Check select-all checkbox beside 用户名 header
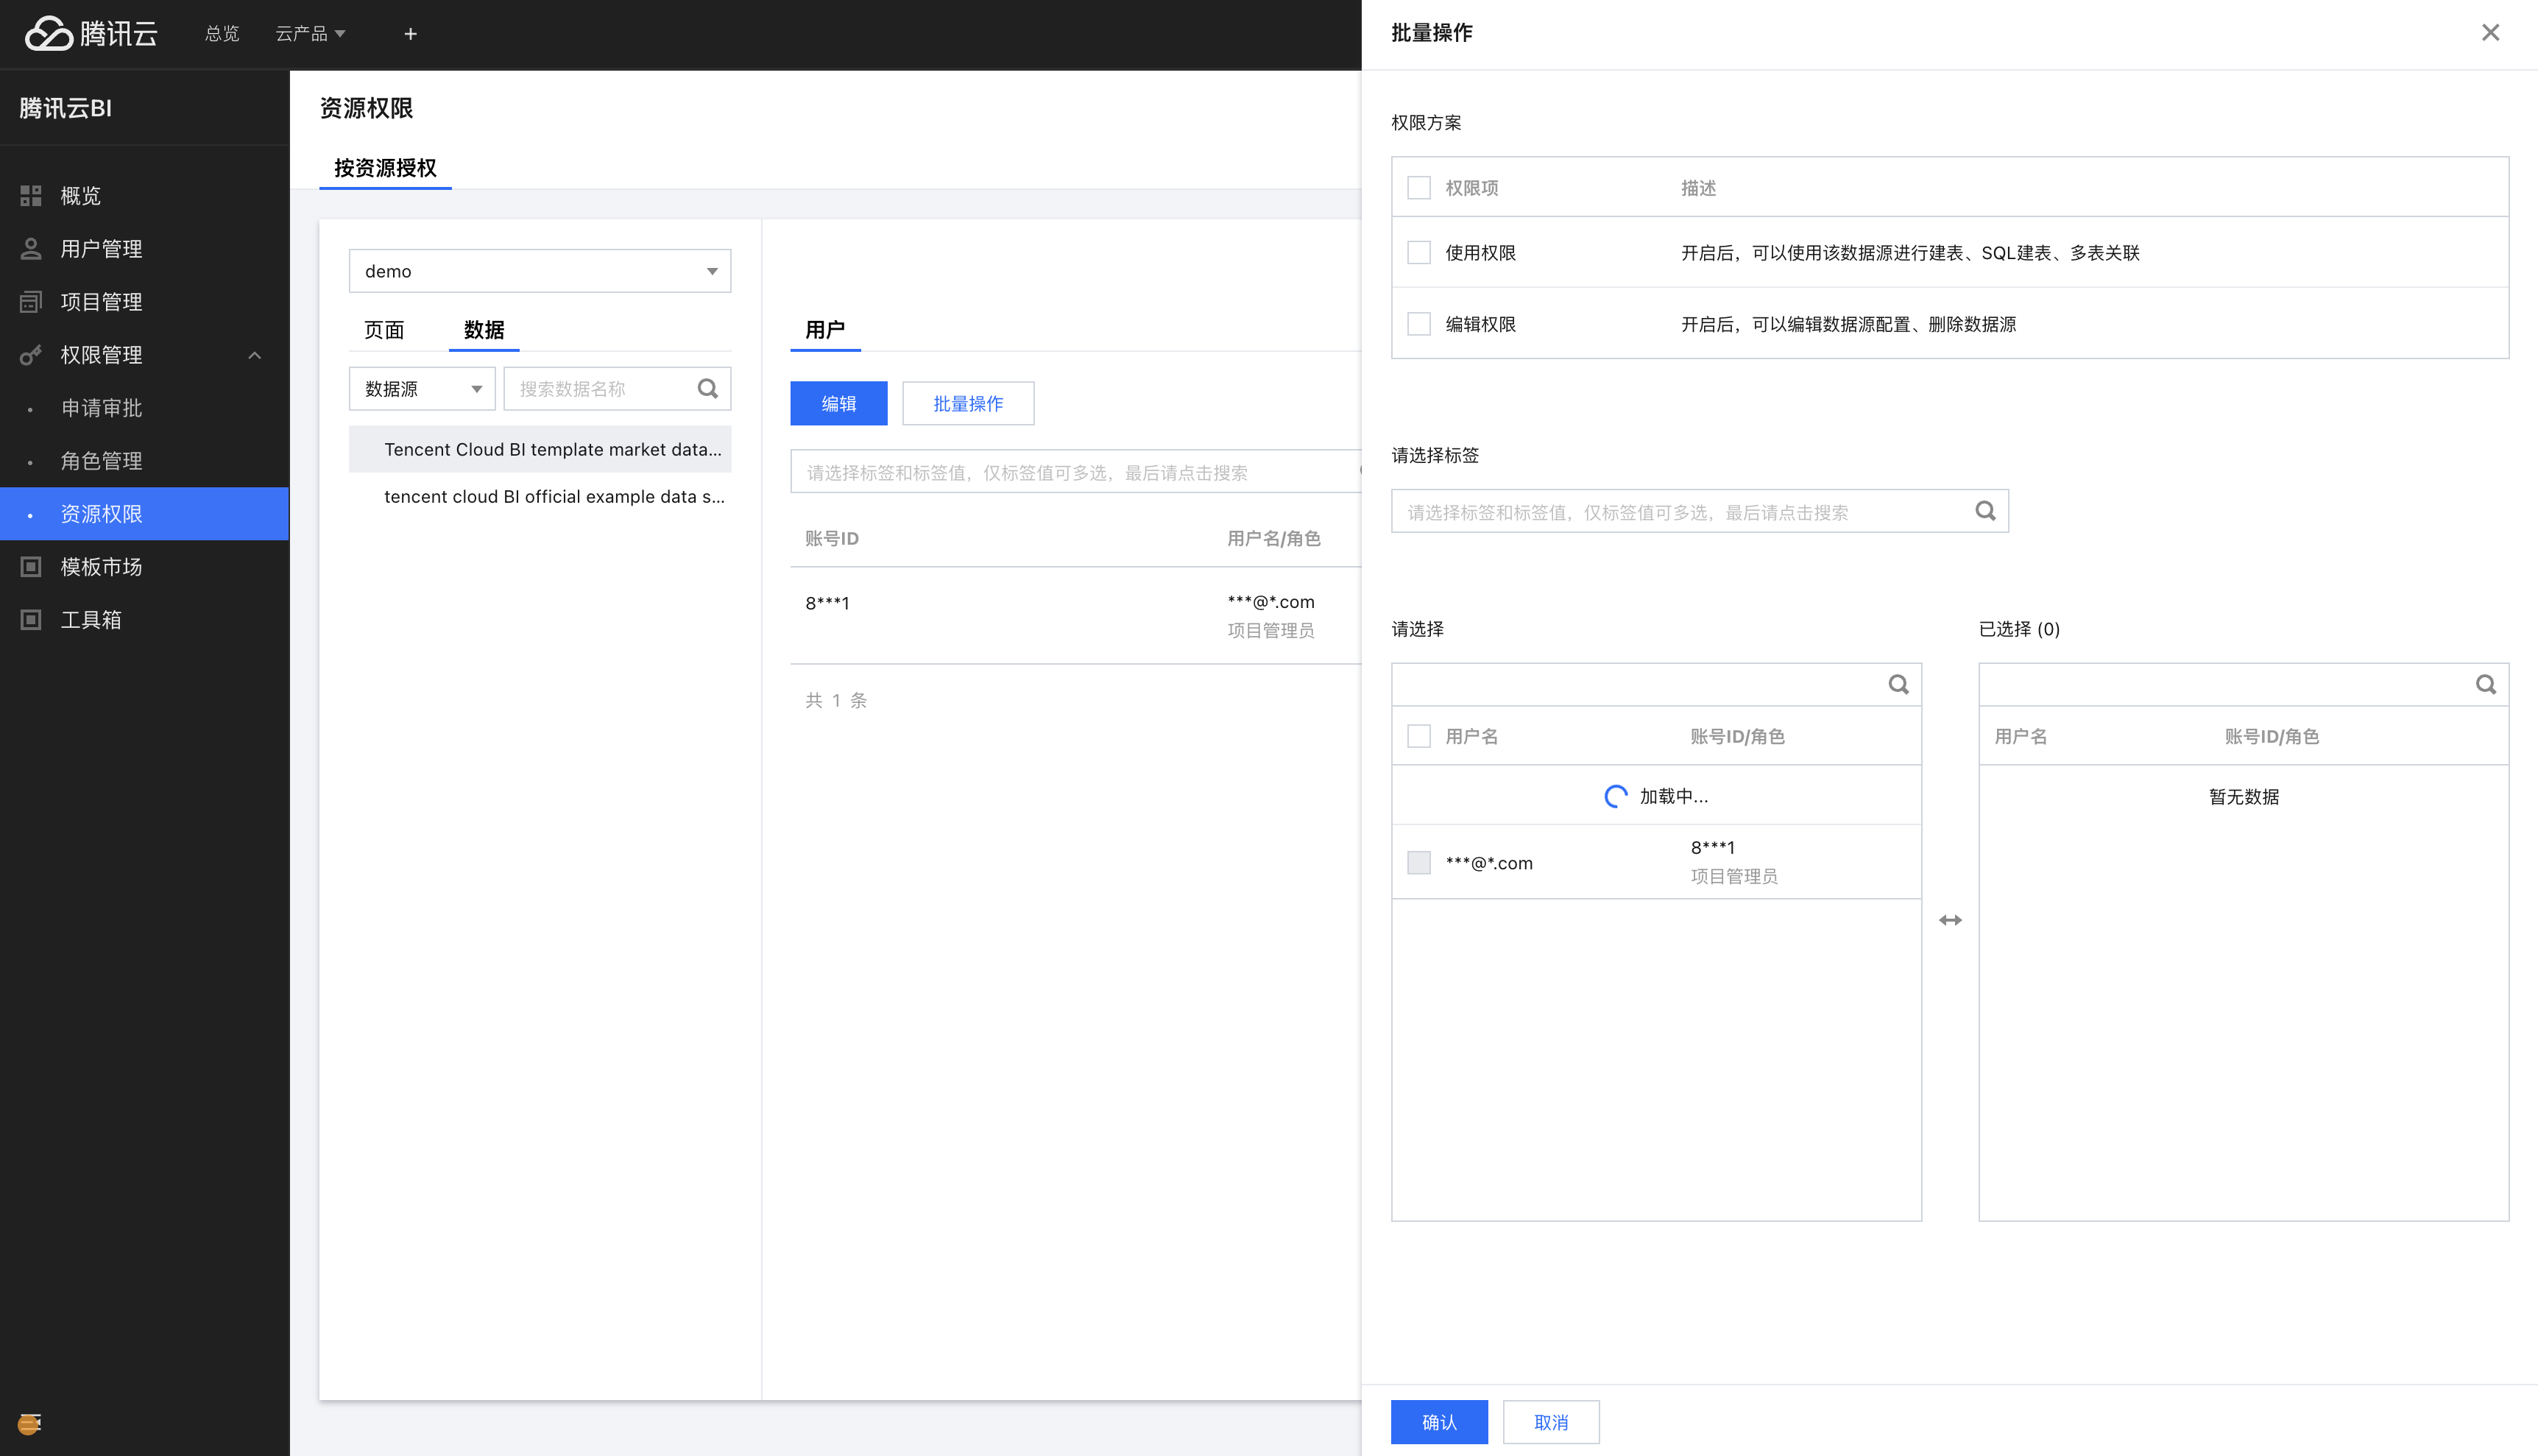The image size is (2538, 1456). coord(1418,736)
